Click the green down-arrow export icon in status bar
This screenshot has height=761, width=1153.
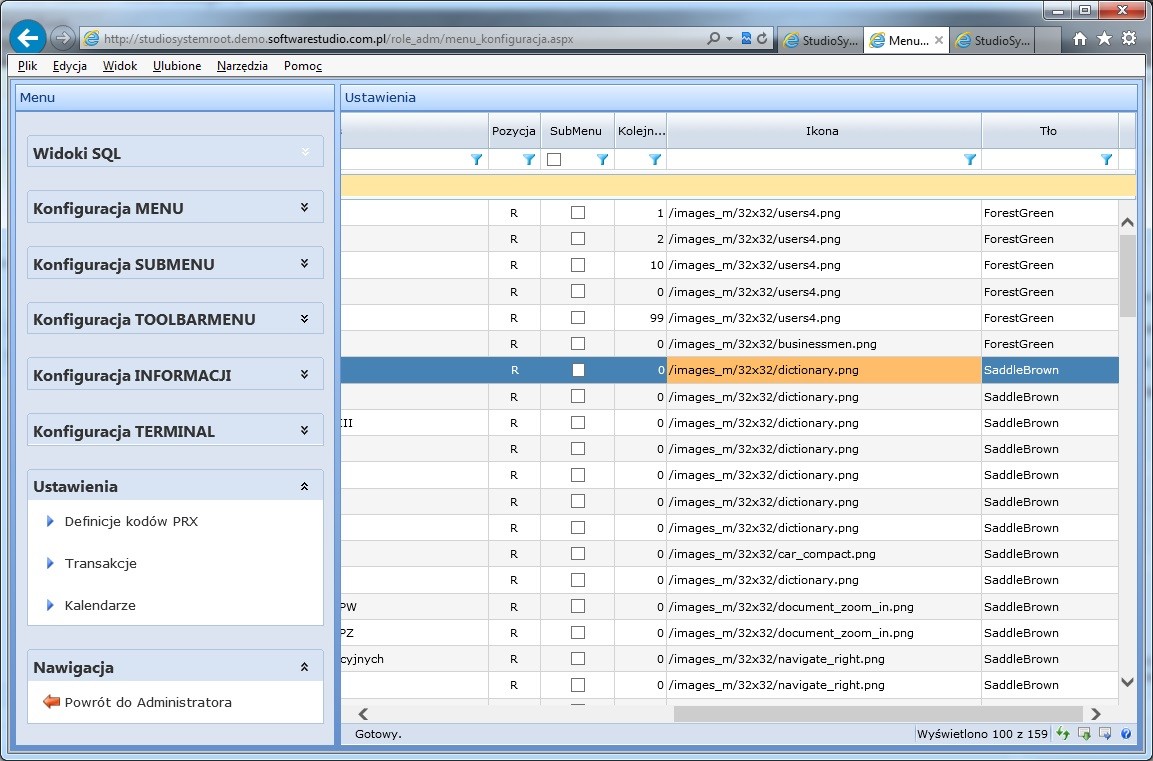tap(1084, 733)
